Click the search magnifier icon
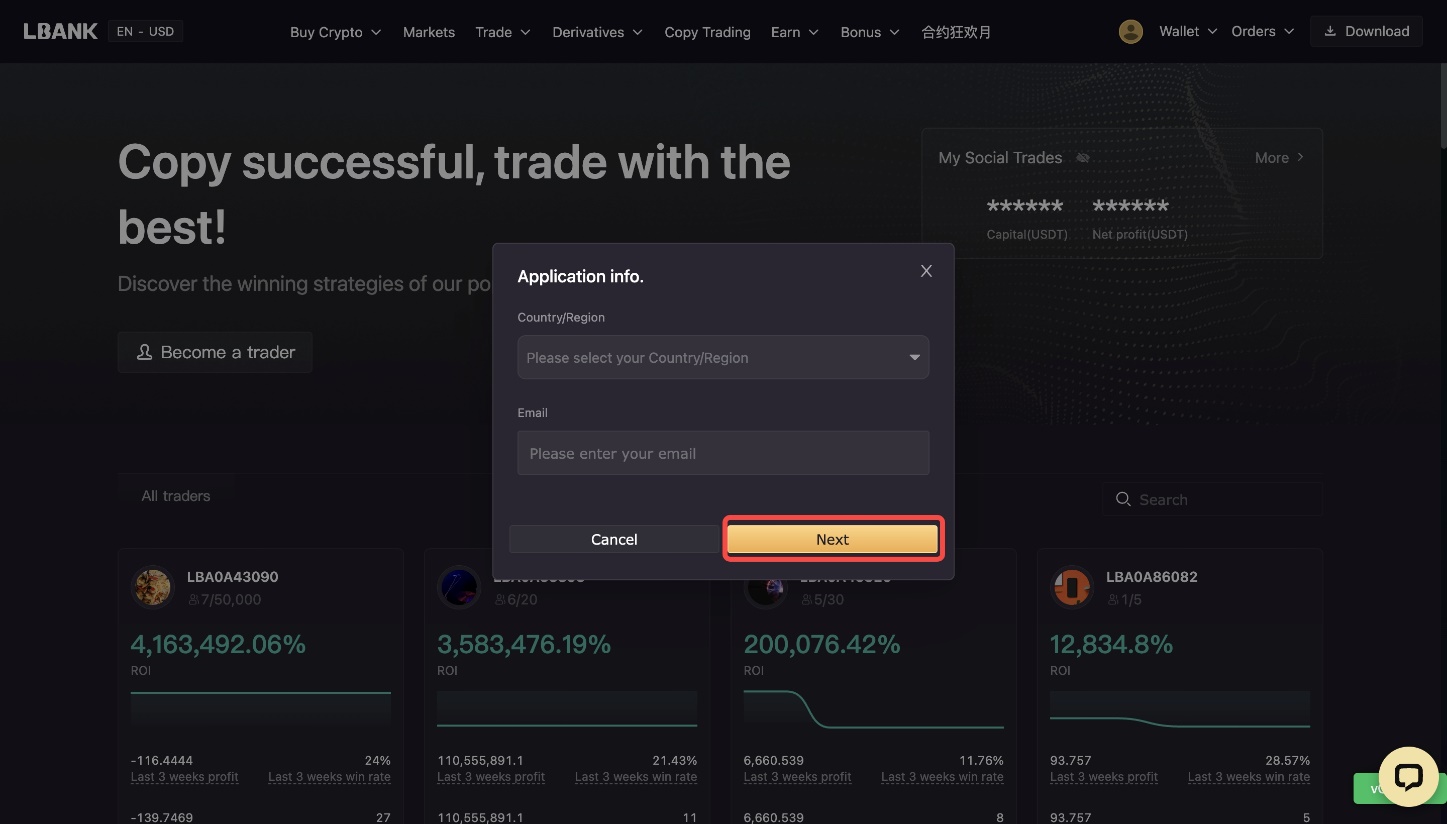Screen dimensions: 1447x824 1123,499
